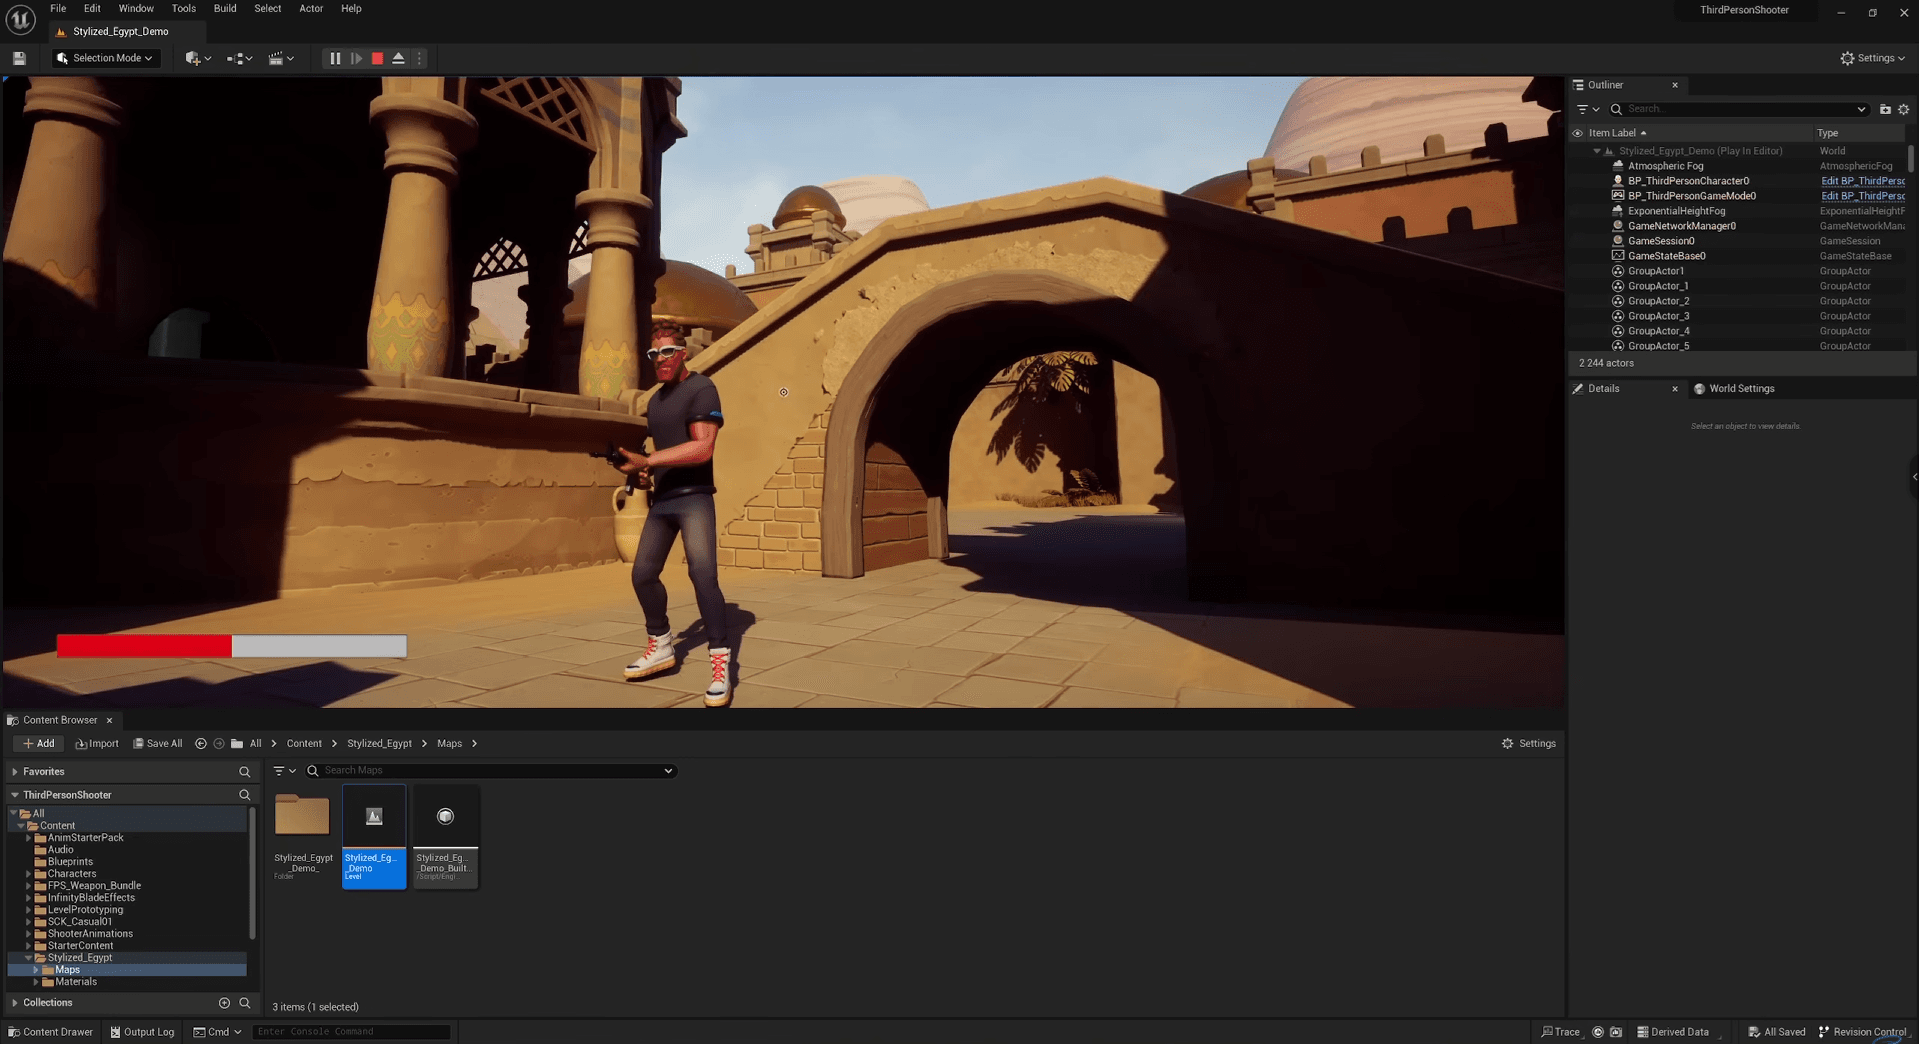Toggle the Outliner visibility eye column
This screenshot has width=1919, height=1044.
pos(1578,133)
